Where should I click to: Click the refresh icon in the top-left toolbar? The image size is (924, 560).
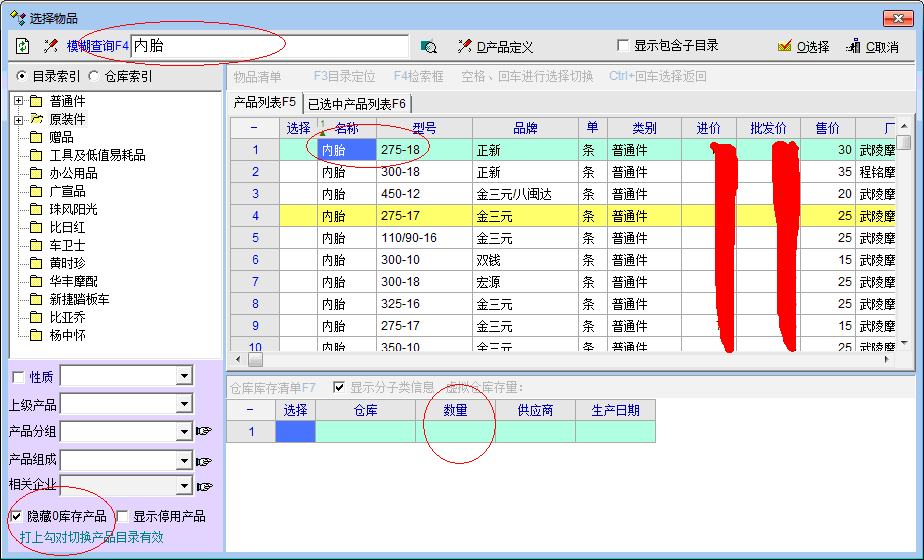tap(22, 46)
